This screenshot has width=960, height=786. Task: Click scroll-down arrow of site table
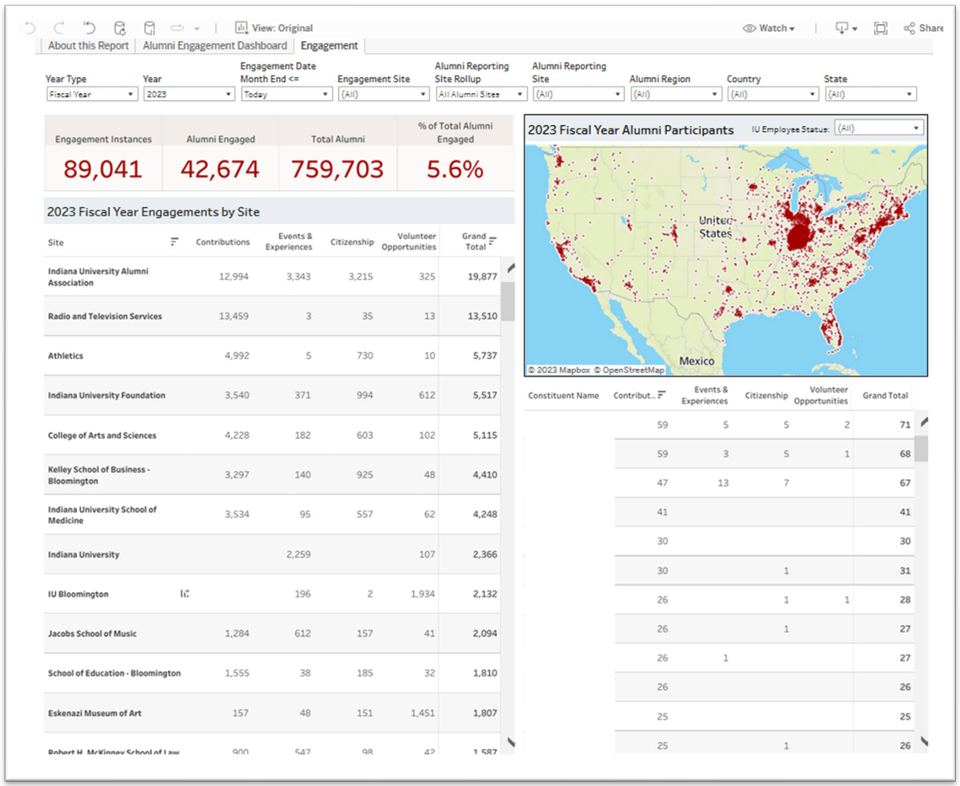511,743
